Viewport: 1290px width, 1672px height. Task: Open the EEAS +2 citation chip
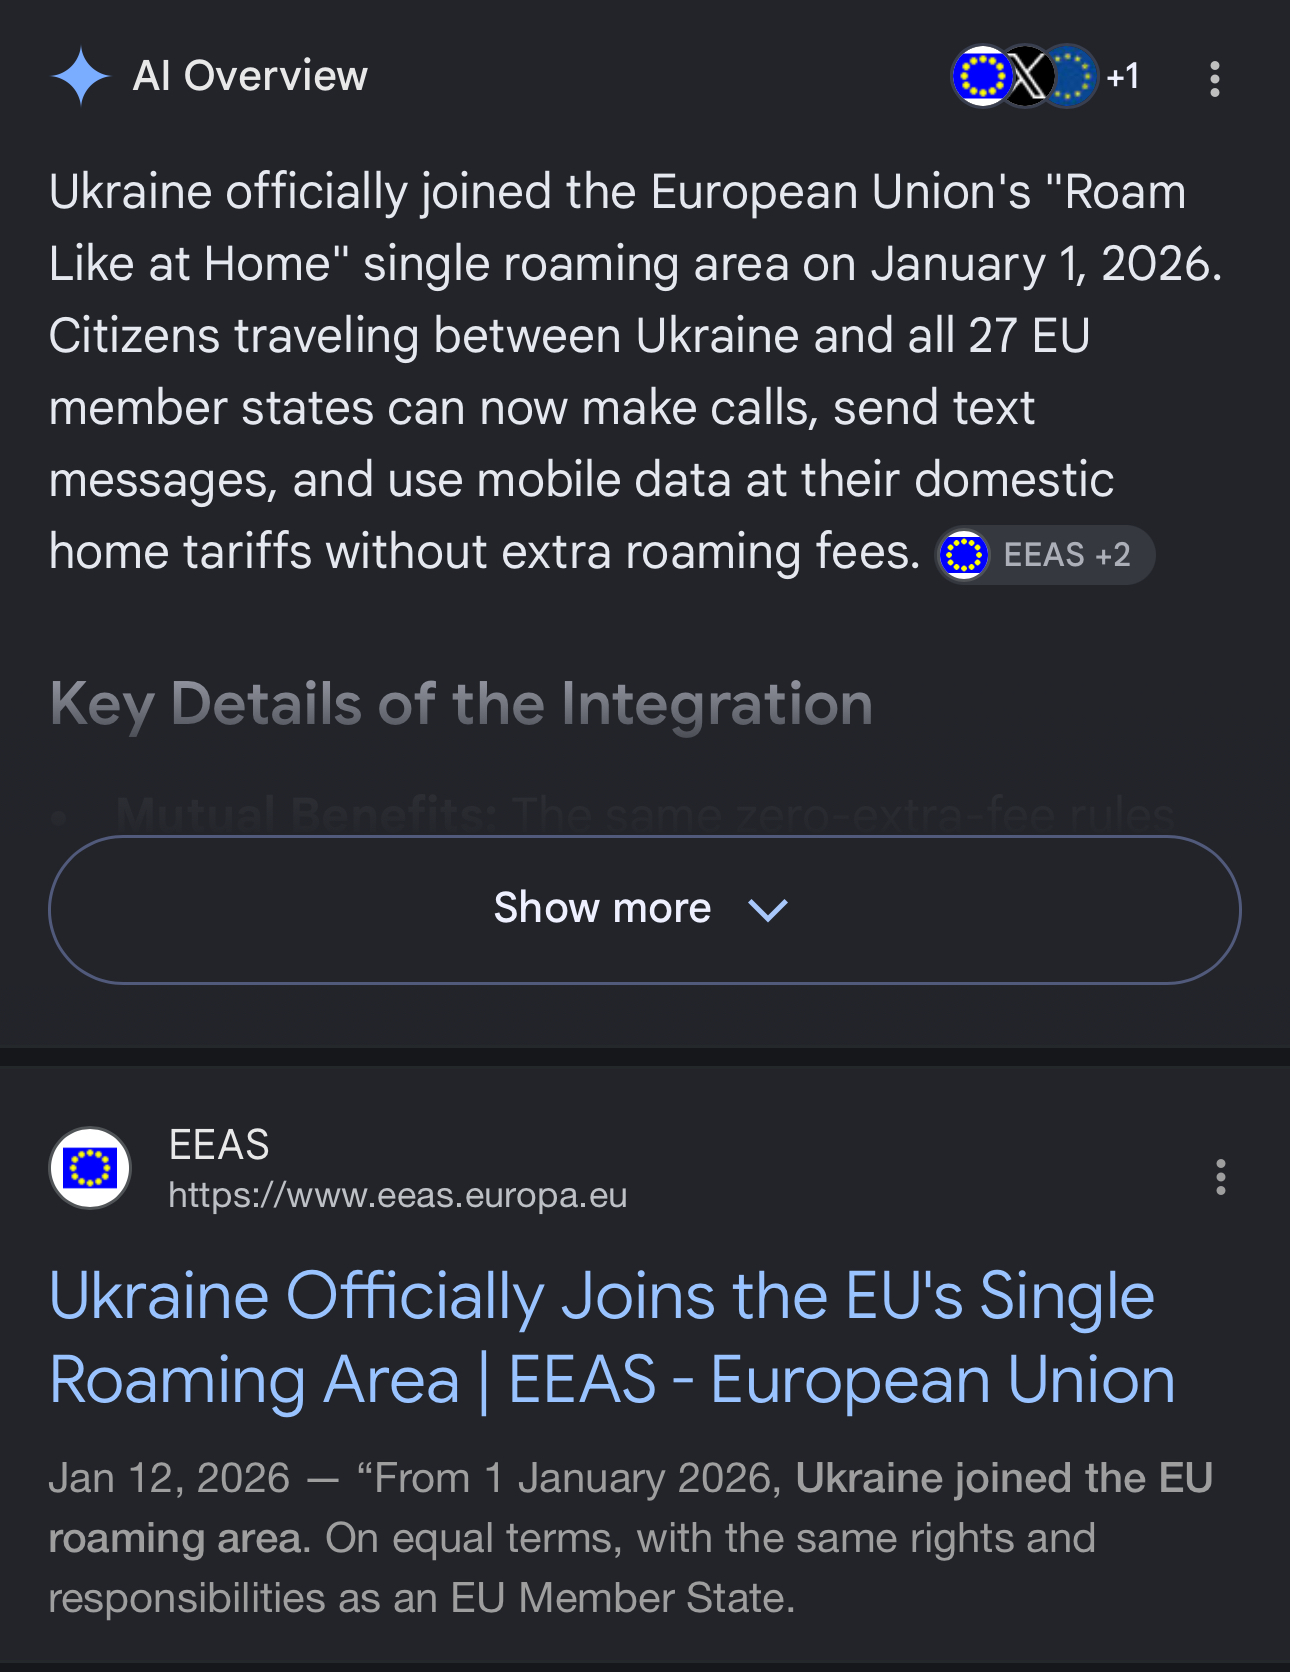point(1045,555)
